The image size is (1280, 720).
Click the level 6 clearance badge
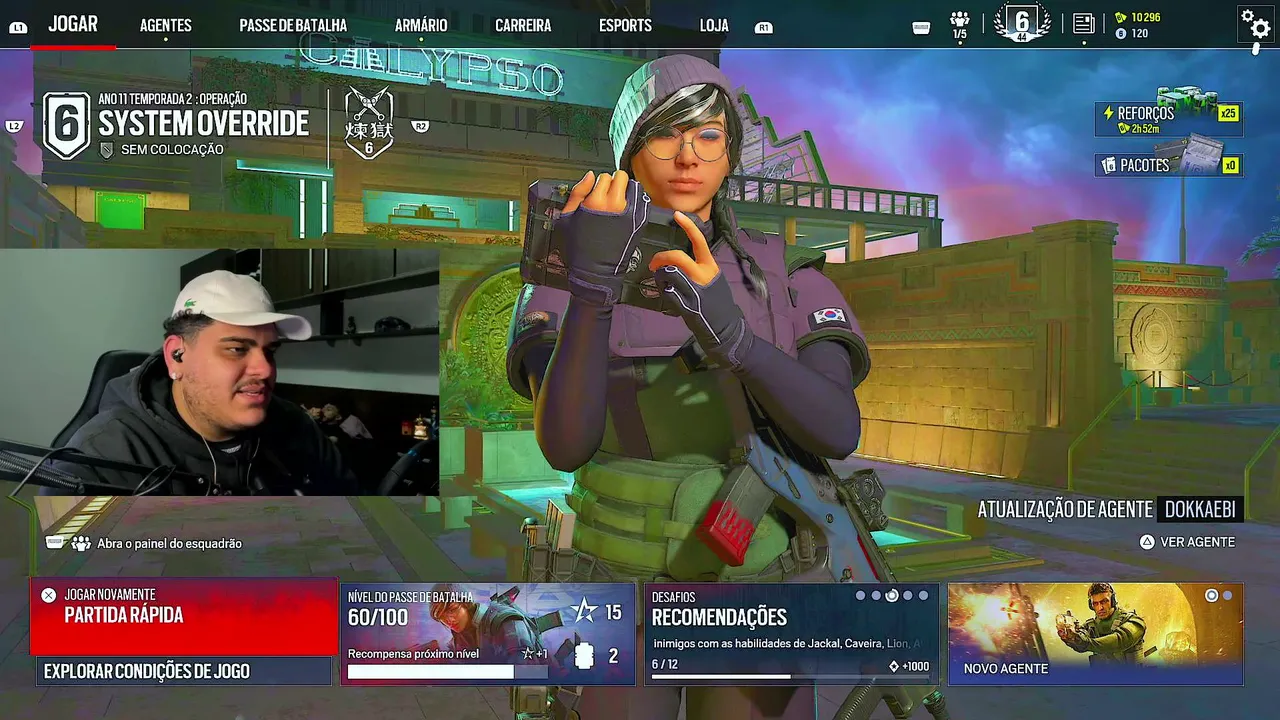[1022, 24]
